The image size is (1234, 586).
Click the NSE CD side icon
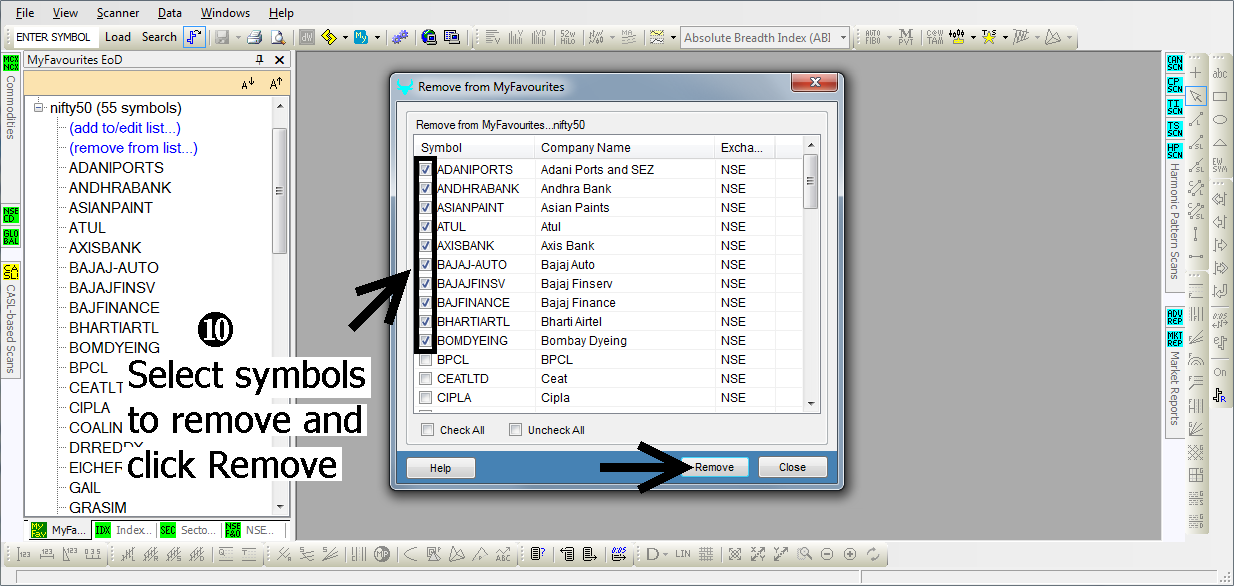tap(11, 215)
